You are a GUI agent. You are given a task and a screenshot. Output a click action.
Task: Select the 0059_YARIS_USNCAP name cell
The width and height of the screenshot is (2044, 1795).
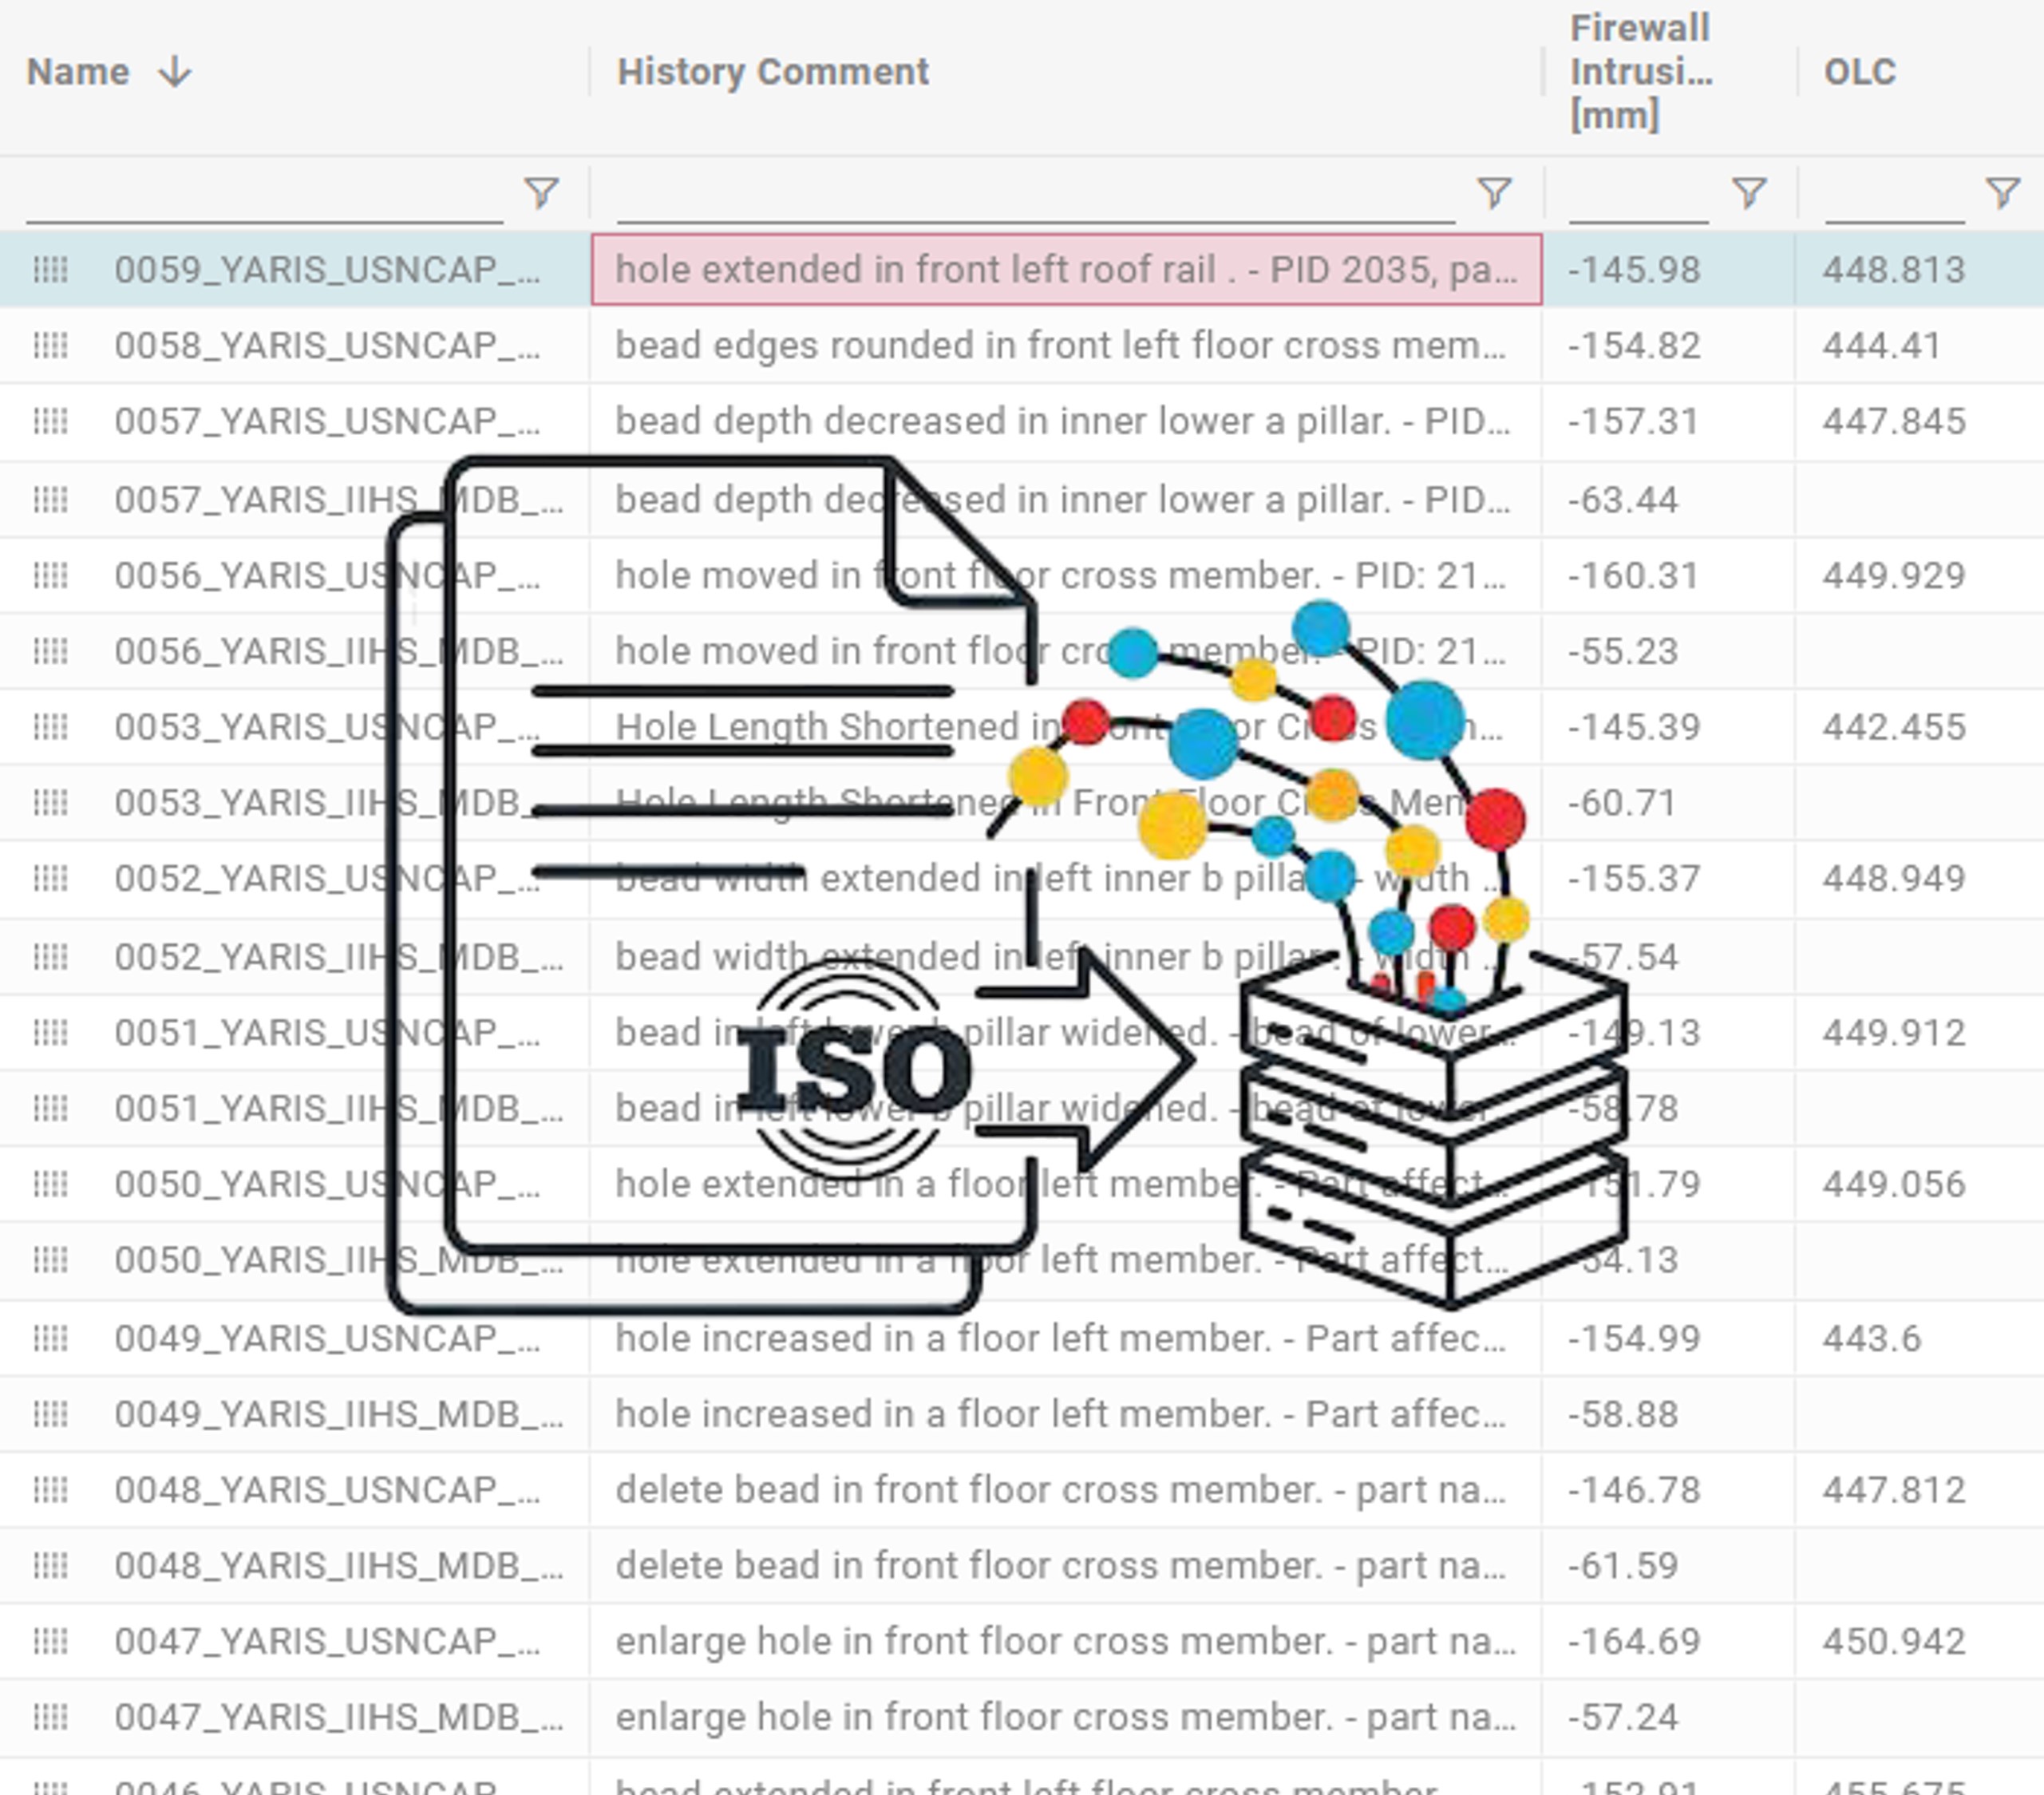[x=328, y=269]
